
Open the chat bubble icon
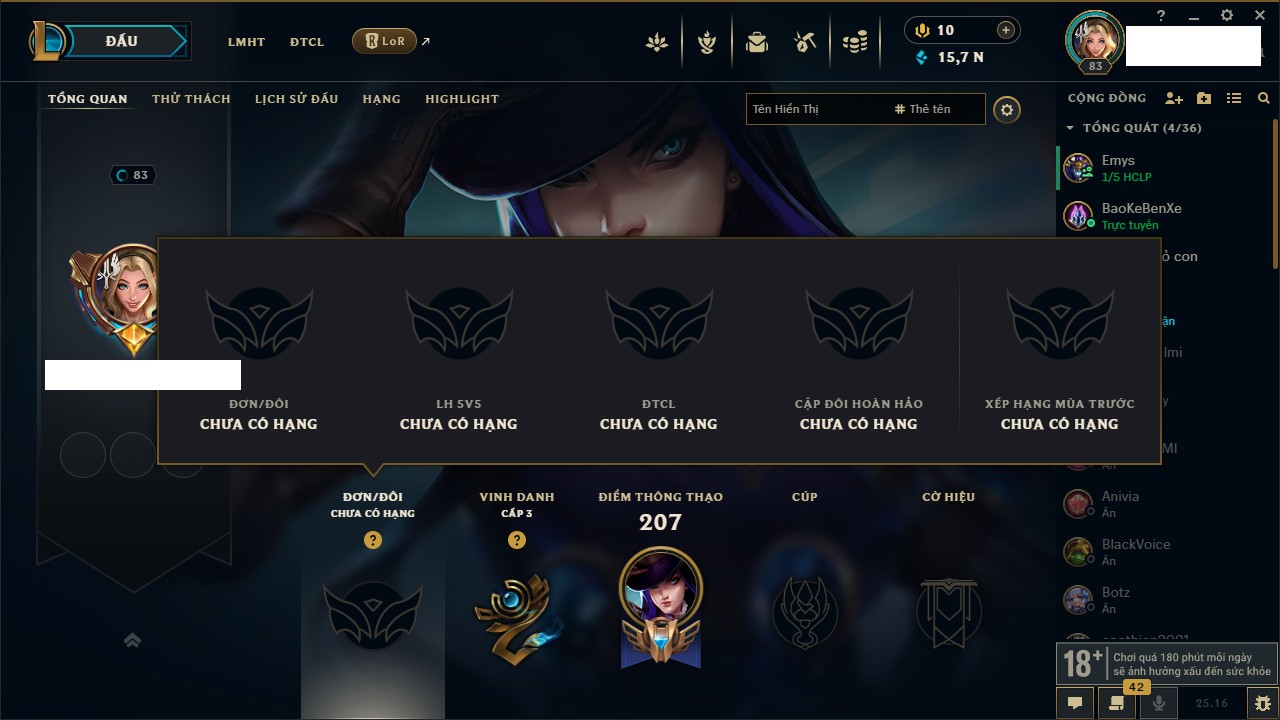(1075, 703)
